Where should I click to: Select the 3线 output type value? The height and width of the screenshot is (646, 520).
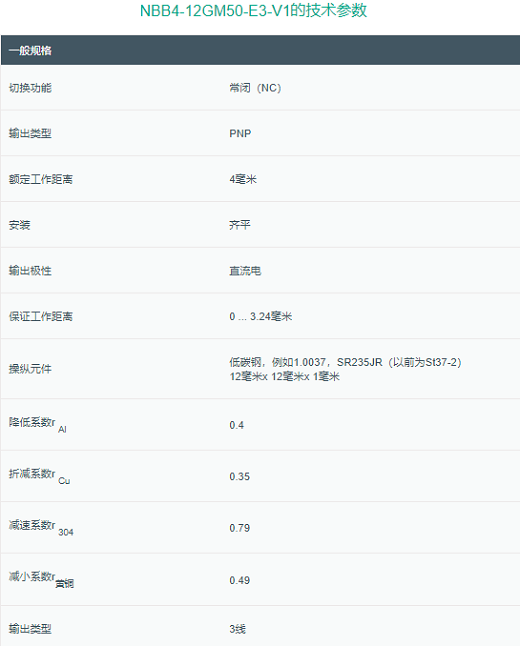click(x=238, y=629)
